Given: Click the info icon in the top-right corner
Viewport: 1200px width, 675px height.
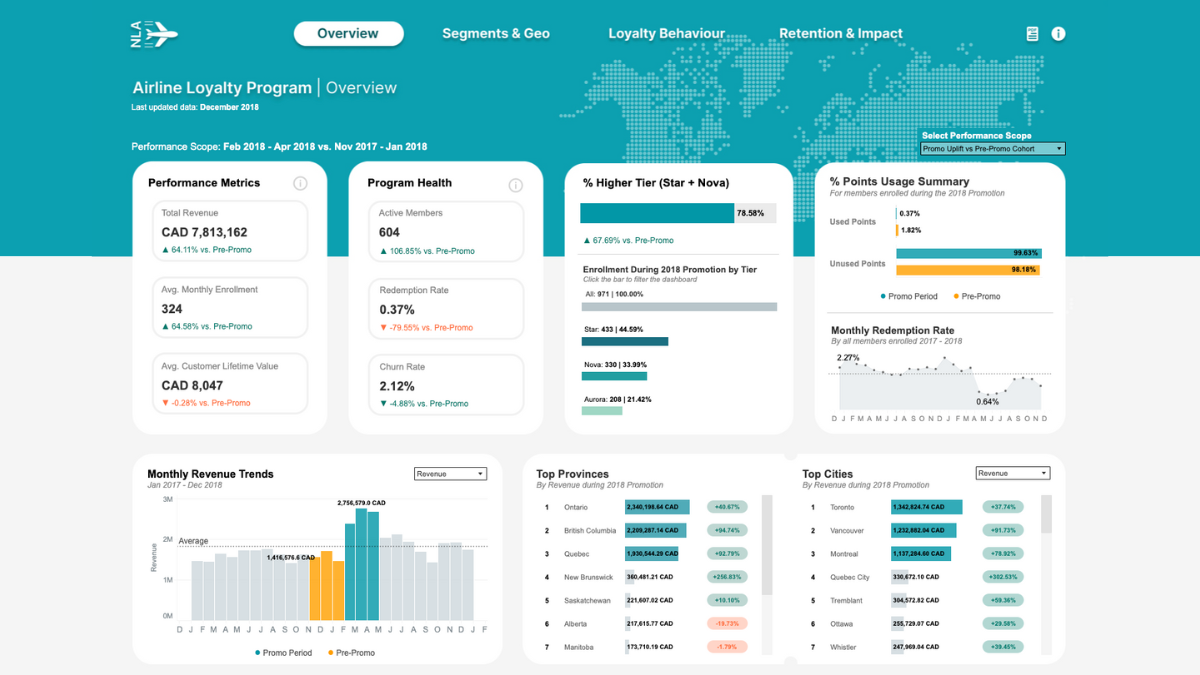Looking at the screenshot, I should click(1058, 33).
